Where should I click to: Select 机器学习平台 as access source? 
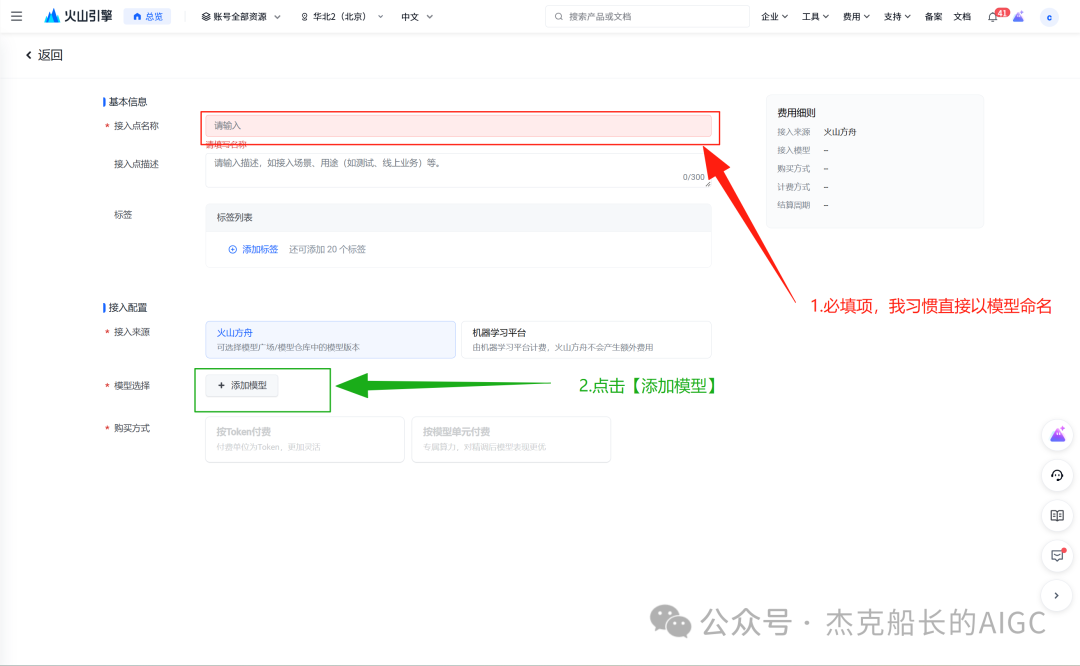[586, 340]
